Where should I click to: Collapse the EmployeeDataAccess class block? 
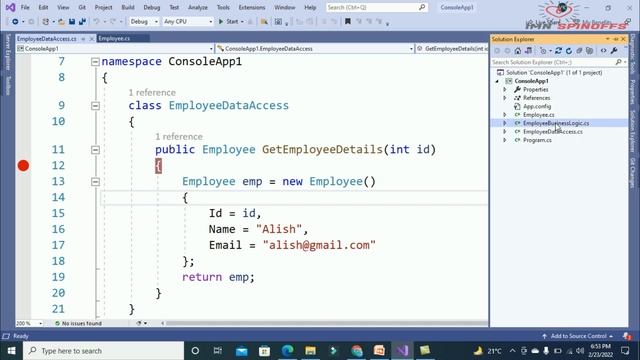[95, 106]
